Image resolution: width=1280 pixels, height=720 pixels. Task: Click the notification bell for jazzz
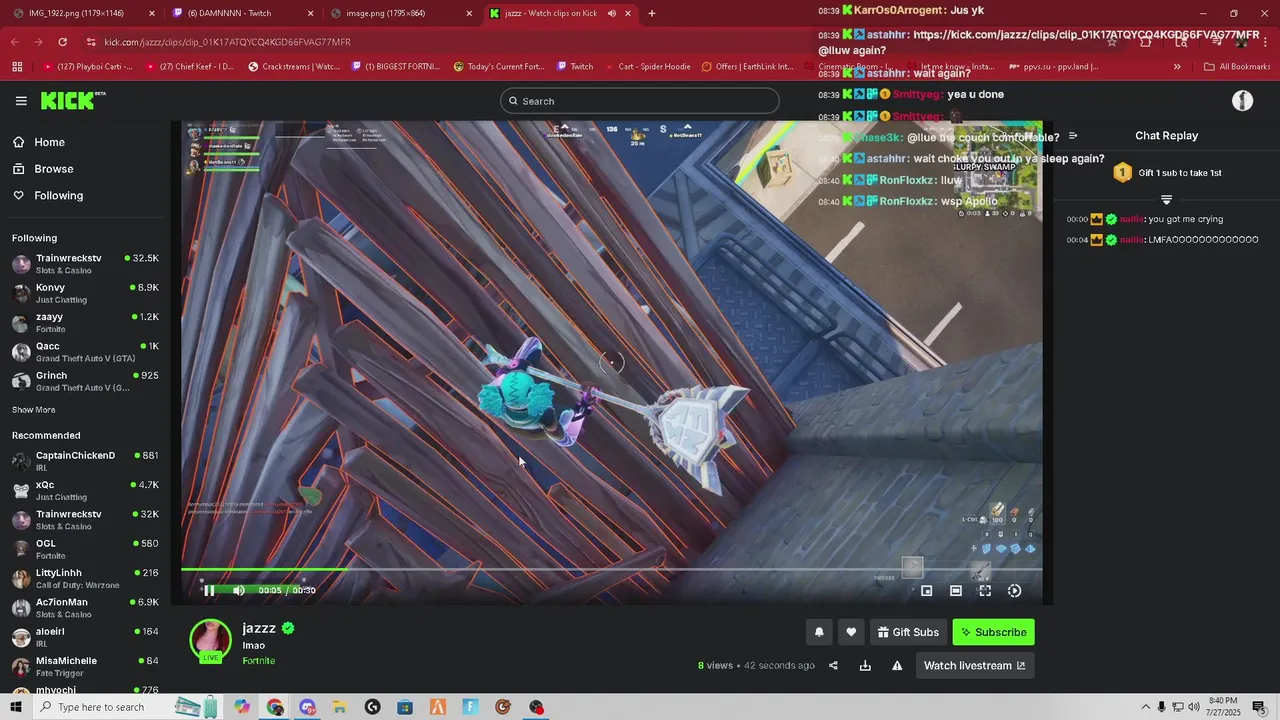819,632
